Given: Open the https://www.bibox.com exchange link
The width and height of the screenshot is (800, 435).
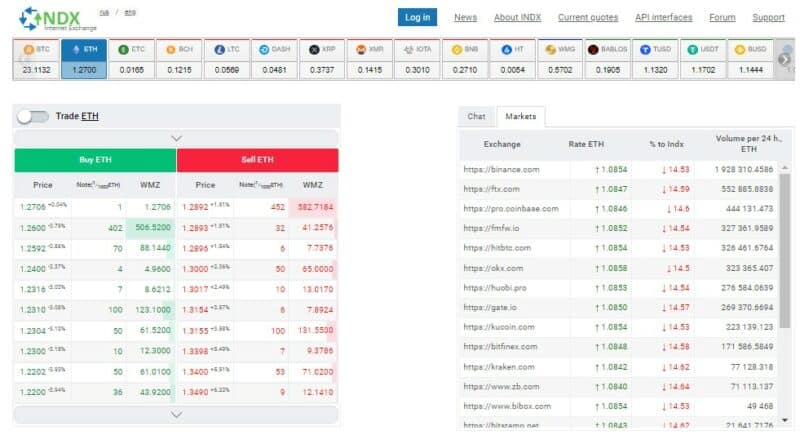Looking at the screenshot, I should click(507, 406).
